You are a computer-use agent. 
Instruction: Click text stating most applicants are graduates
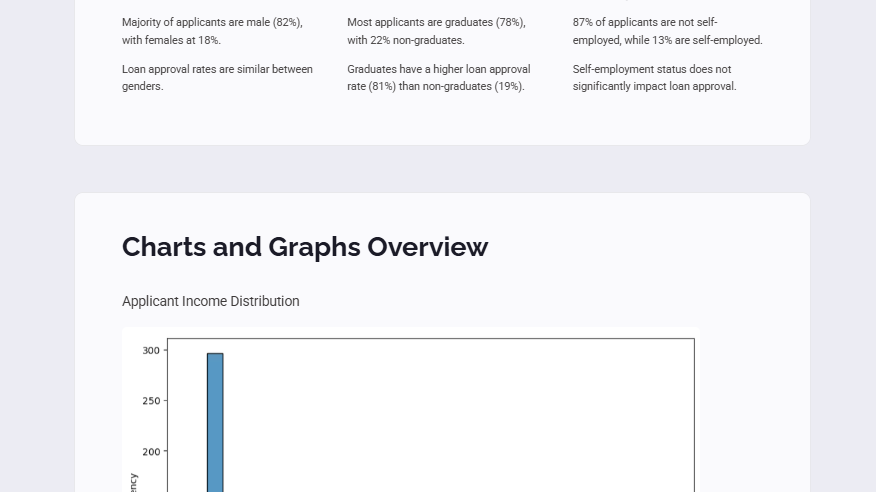pos(436,31)
